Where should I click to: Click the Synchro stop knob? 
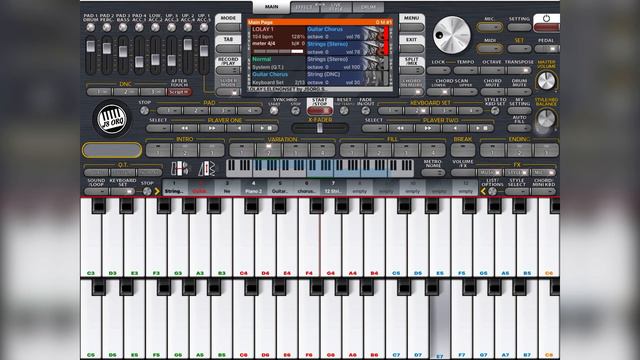(296, 111)
